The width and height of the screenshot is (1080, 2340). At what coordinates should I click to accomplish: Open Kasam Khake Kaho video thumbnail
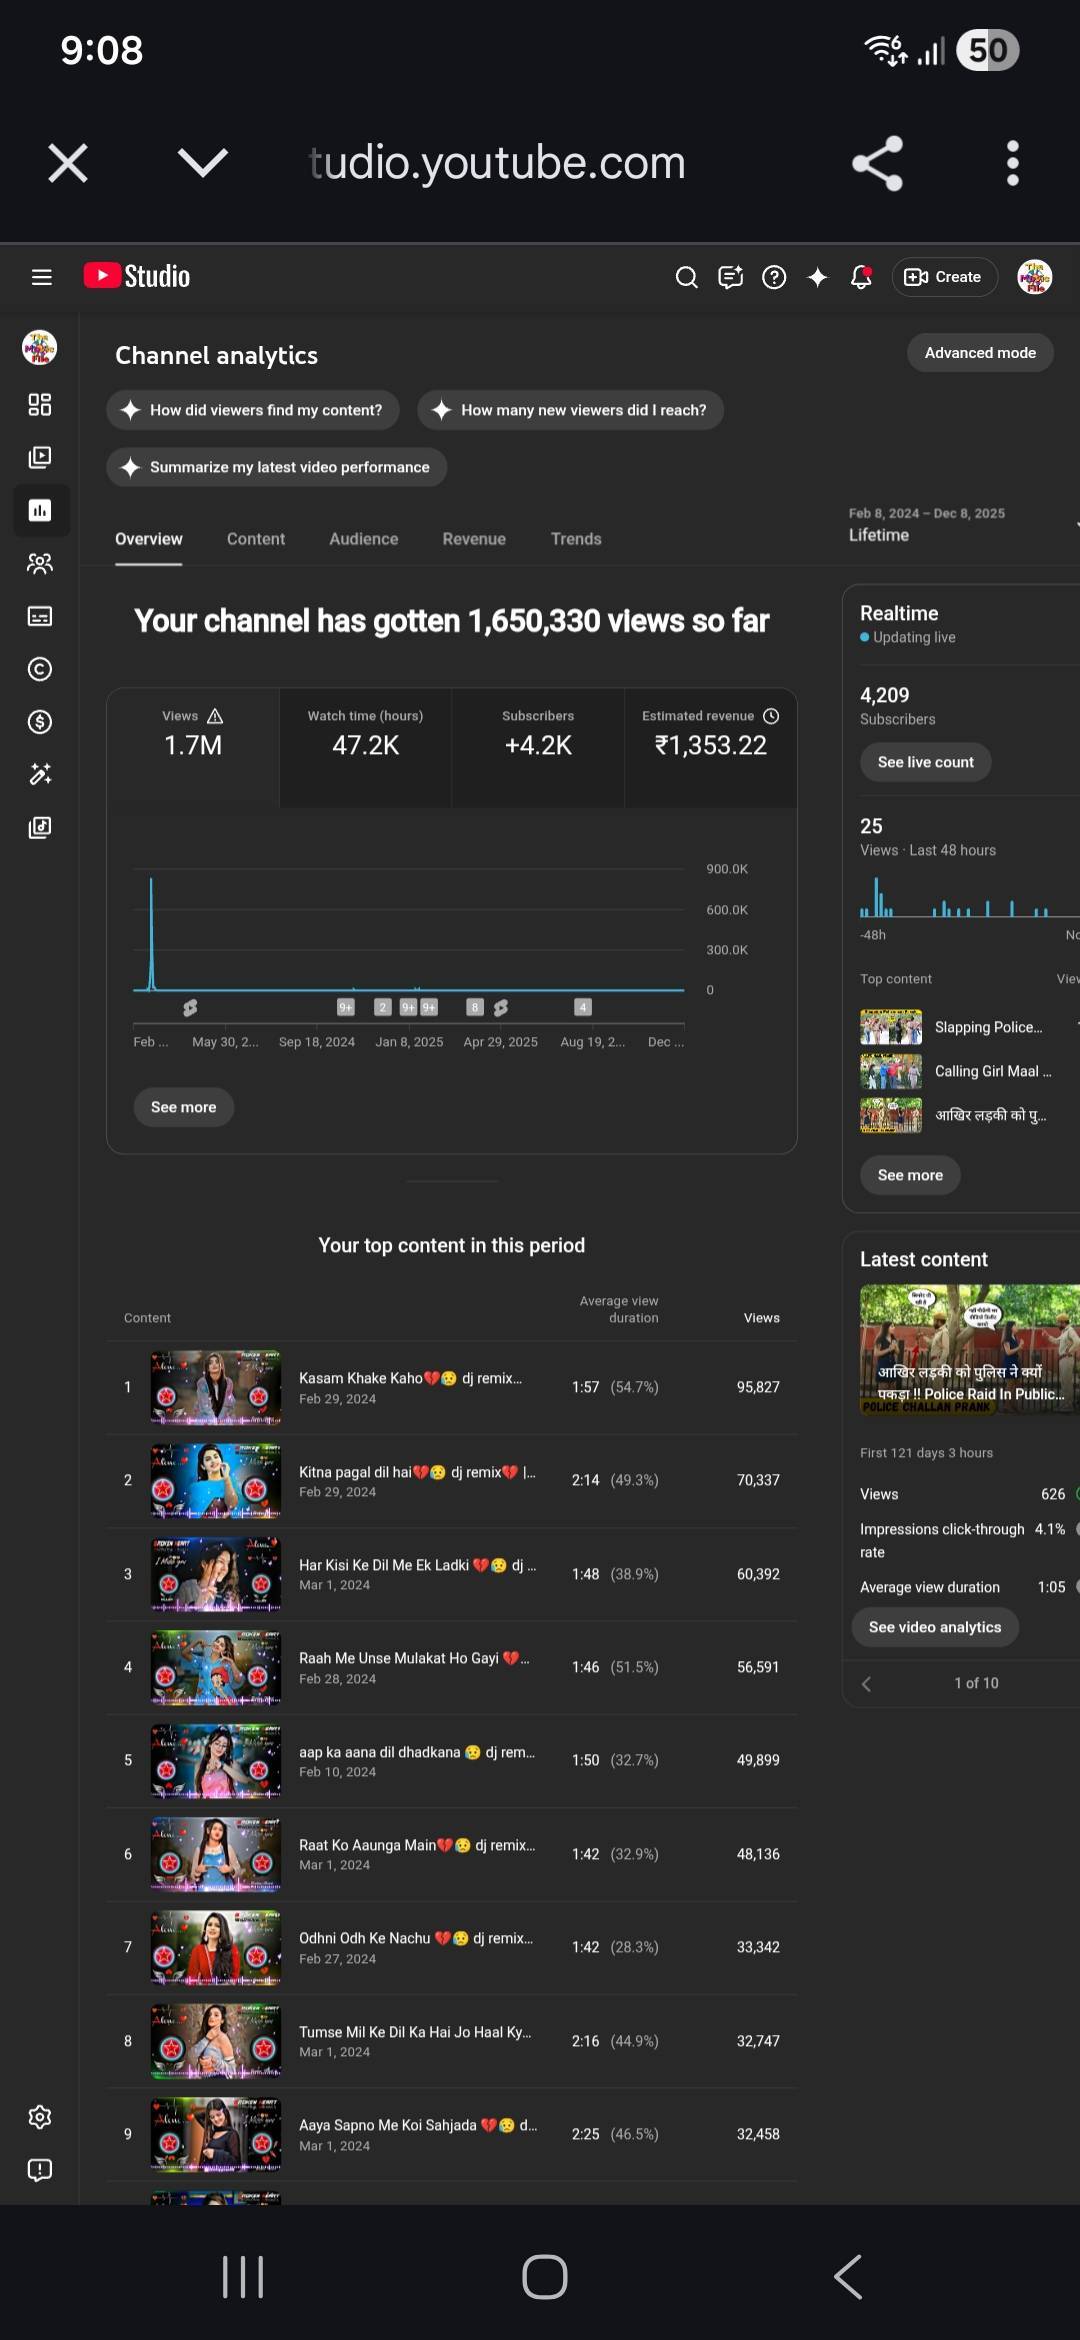pos(216,1387)
